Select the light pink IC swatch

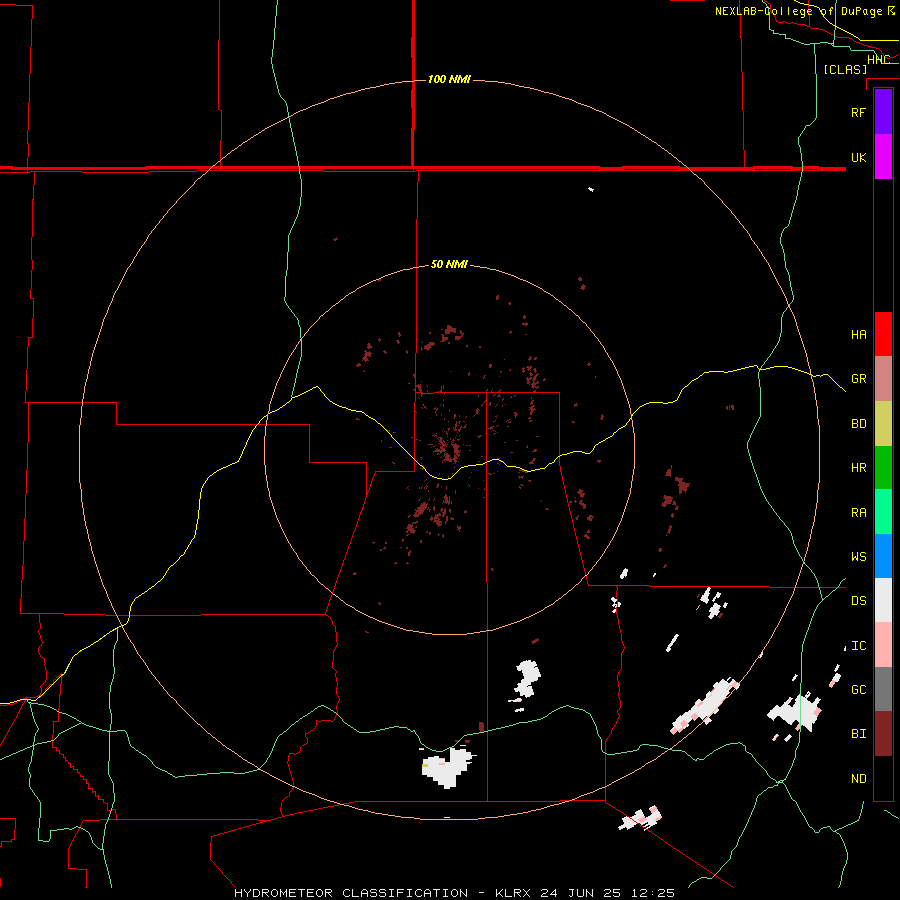click(883, 645)
